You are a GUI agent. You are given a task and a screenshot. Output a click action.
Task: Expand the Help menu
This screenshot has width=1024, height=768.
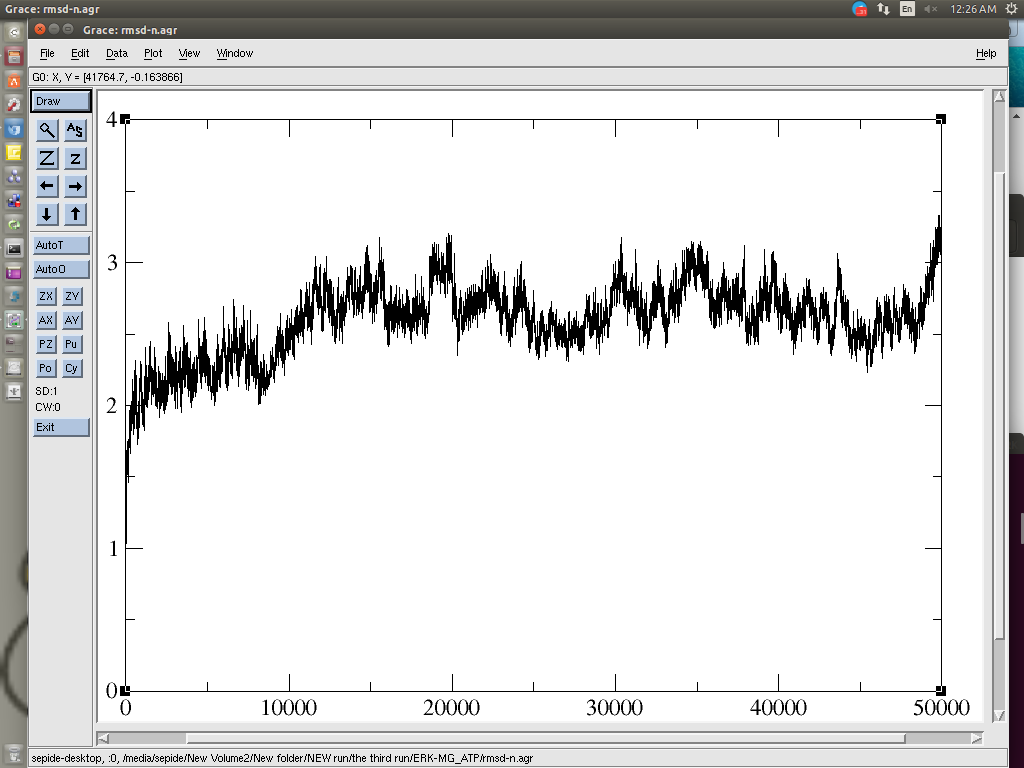(985, 53)
